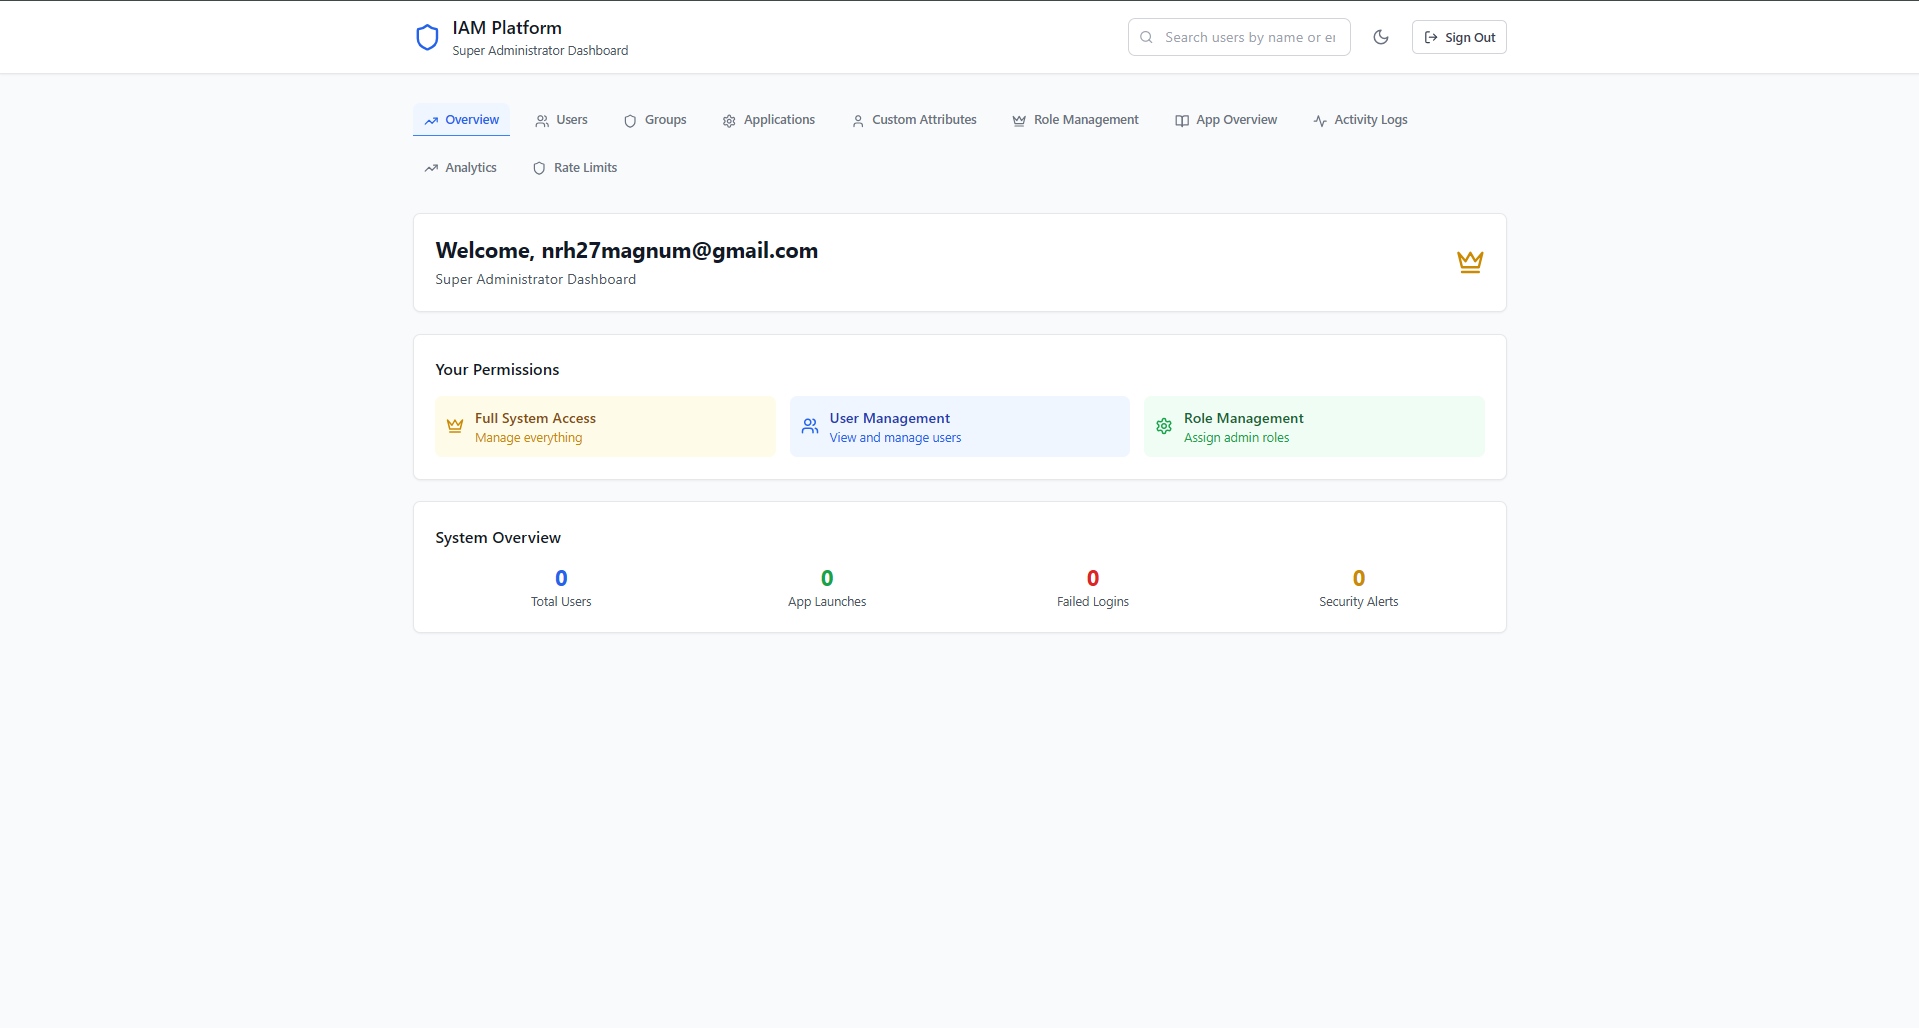Viewport: 1919px width, 1028px height.
Task: Click the sign-out arrow icon
Action: [1431, 37]
